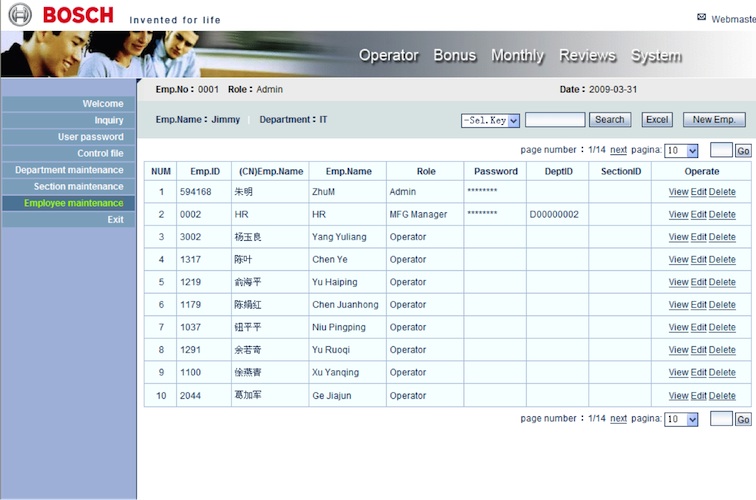756x500 pixels.
Task: Open the Bonus menu
Action: click(454, 56)
